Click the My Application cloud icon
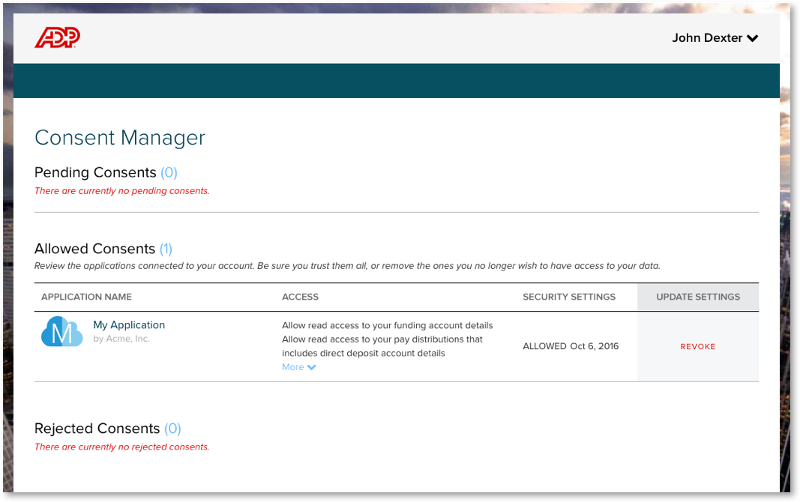Viewport: 800px width, 502px height. [61, 333]
